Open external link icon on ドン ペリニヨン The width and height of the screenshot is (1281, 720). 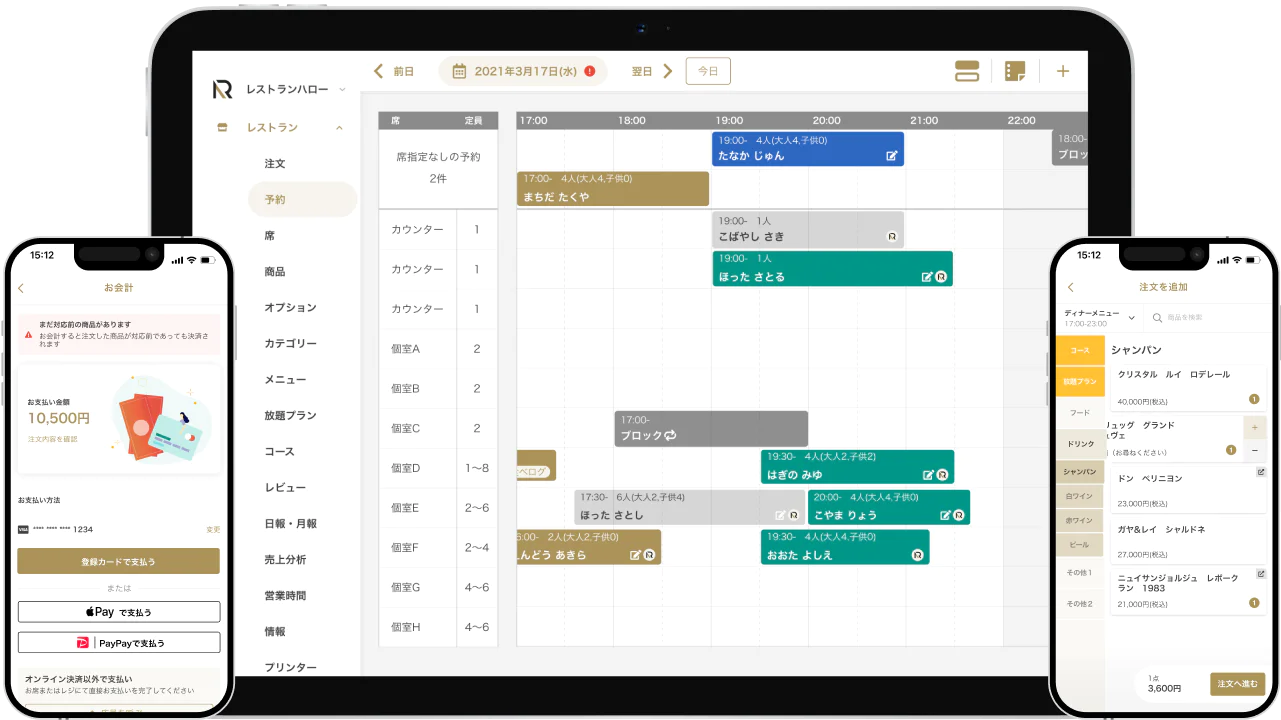(1261, 473)
